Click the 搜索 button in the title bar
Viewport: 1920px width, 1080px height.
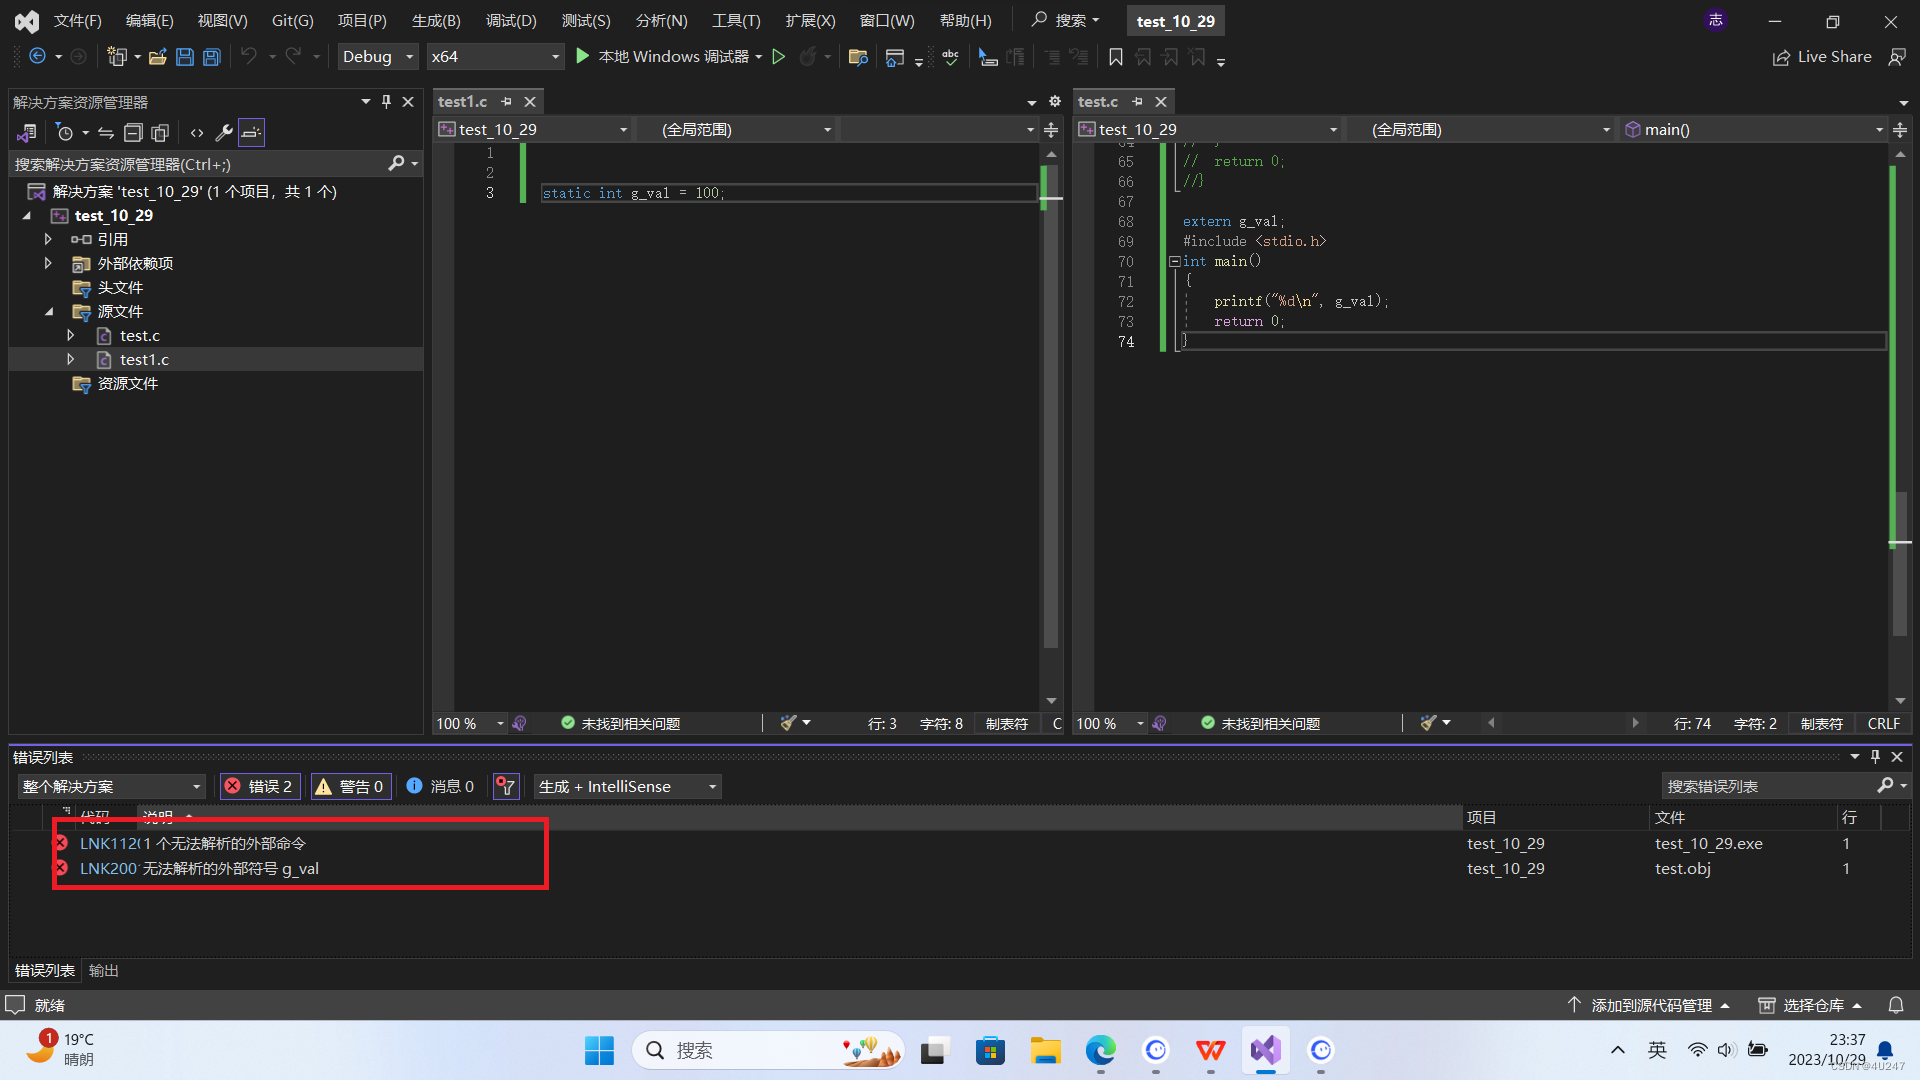[x=1066, y=21]
